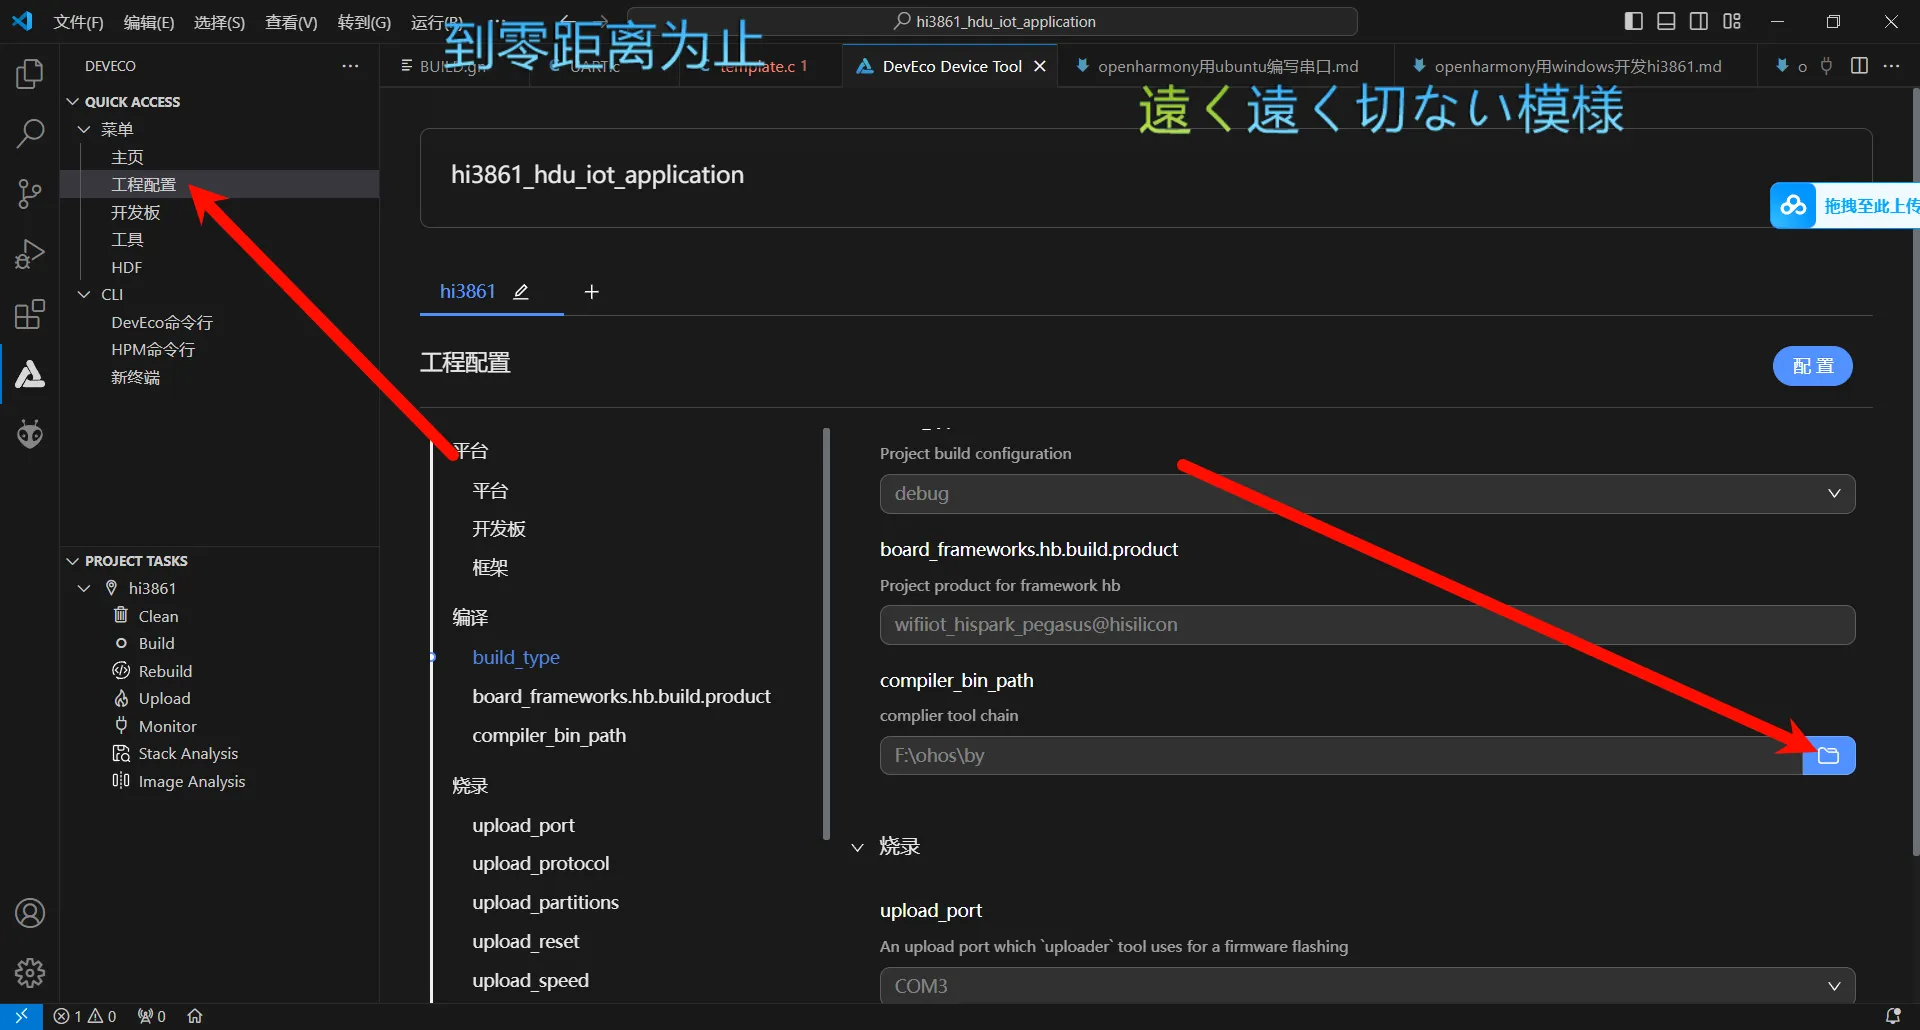Screen dimensions: 1920x1030
Task: Click folder browse icon for compiler_bin_path
Action: pyautogui.click(x=1828, y=756)
